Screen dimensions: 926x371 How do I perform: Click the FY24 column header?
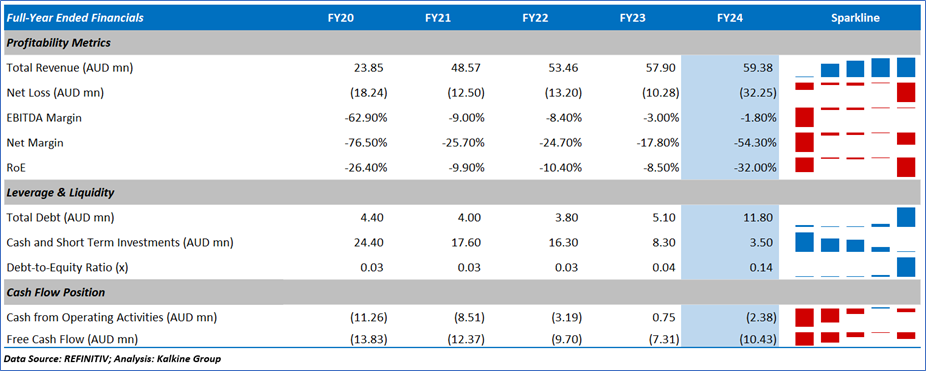pyautogui.click(x=729, y=18)
